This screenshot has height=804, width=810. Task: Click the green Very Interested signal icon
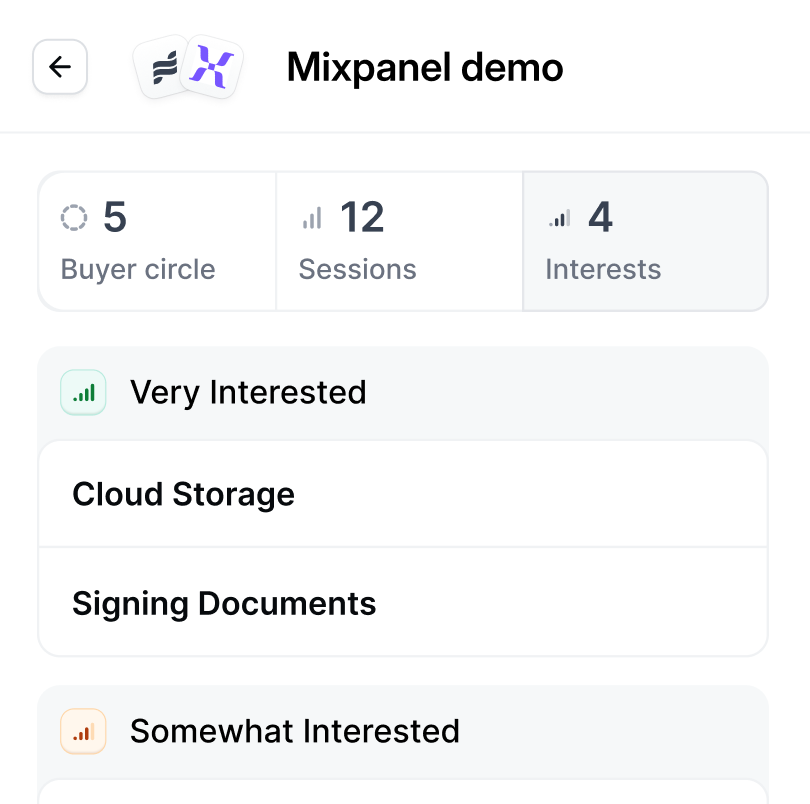(83, 392)
